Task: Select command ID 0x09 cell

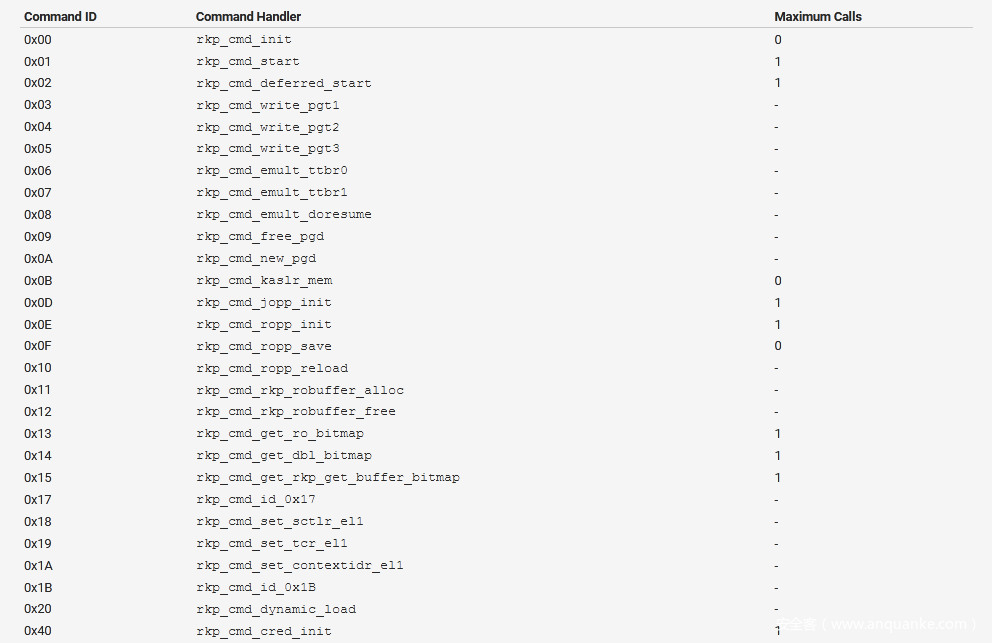Action: [38, 237]
